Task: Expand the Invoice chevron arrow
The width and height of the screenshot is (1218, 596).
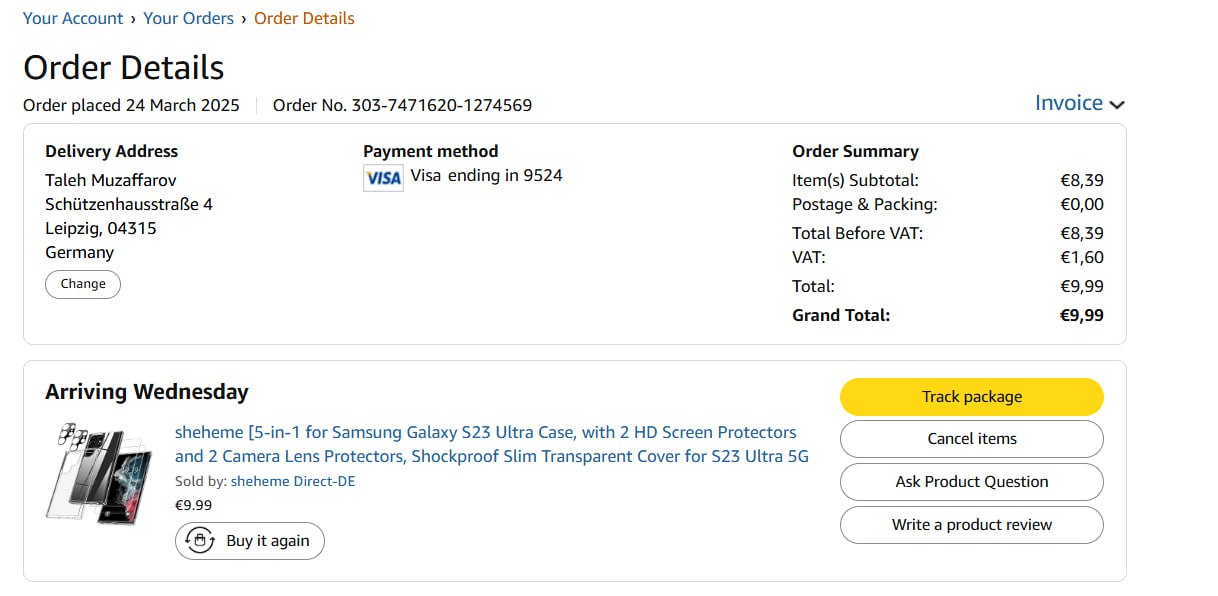Action: pos(1117,105)
